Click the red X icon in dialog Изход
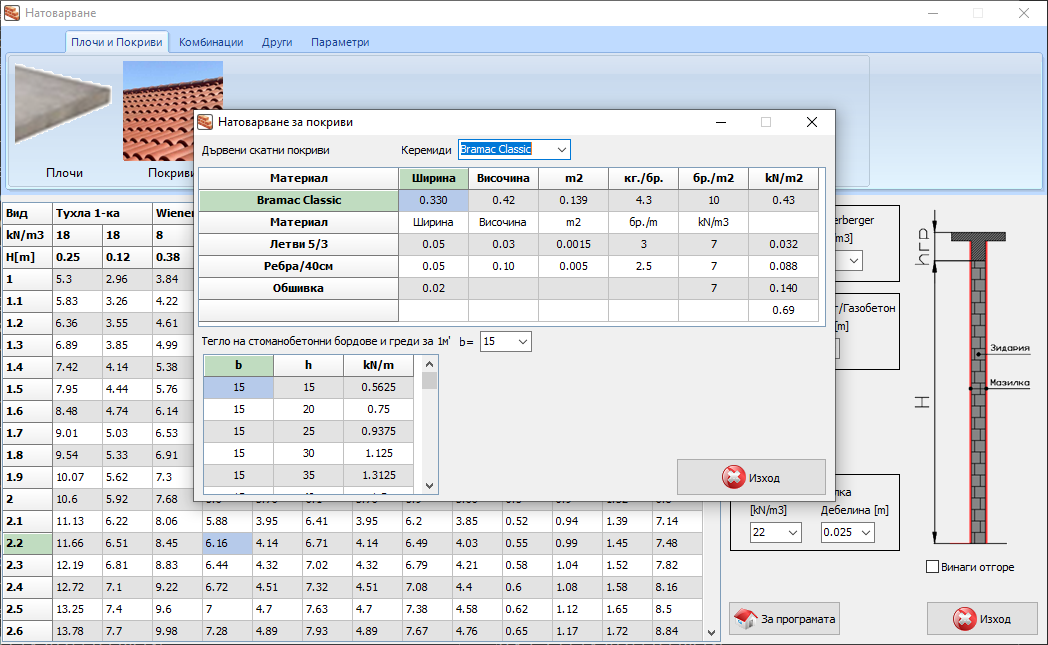Screen dimensions: 1048x645 pyautogui.click(x=733, y=477)
